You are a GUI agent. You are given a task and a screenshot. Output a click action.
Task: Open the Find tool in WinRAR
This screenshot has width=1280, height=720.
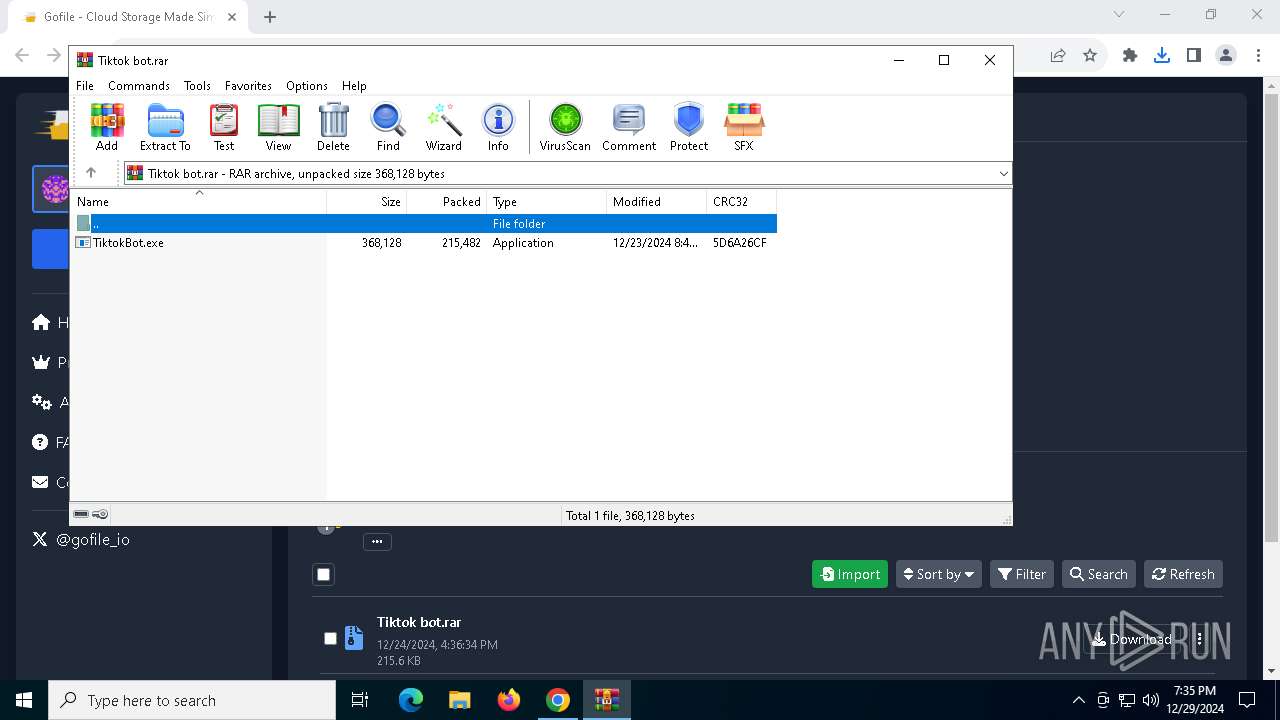[x=388, y=127]
